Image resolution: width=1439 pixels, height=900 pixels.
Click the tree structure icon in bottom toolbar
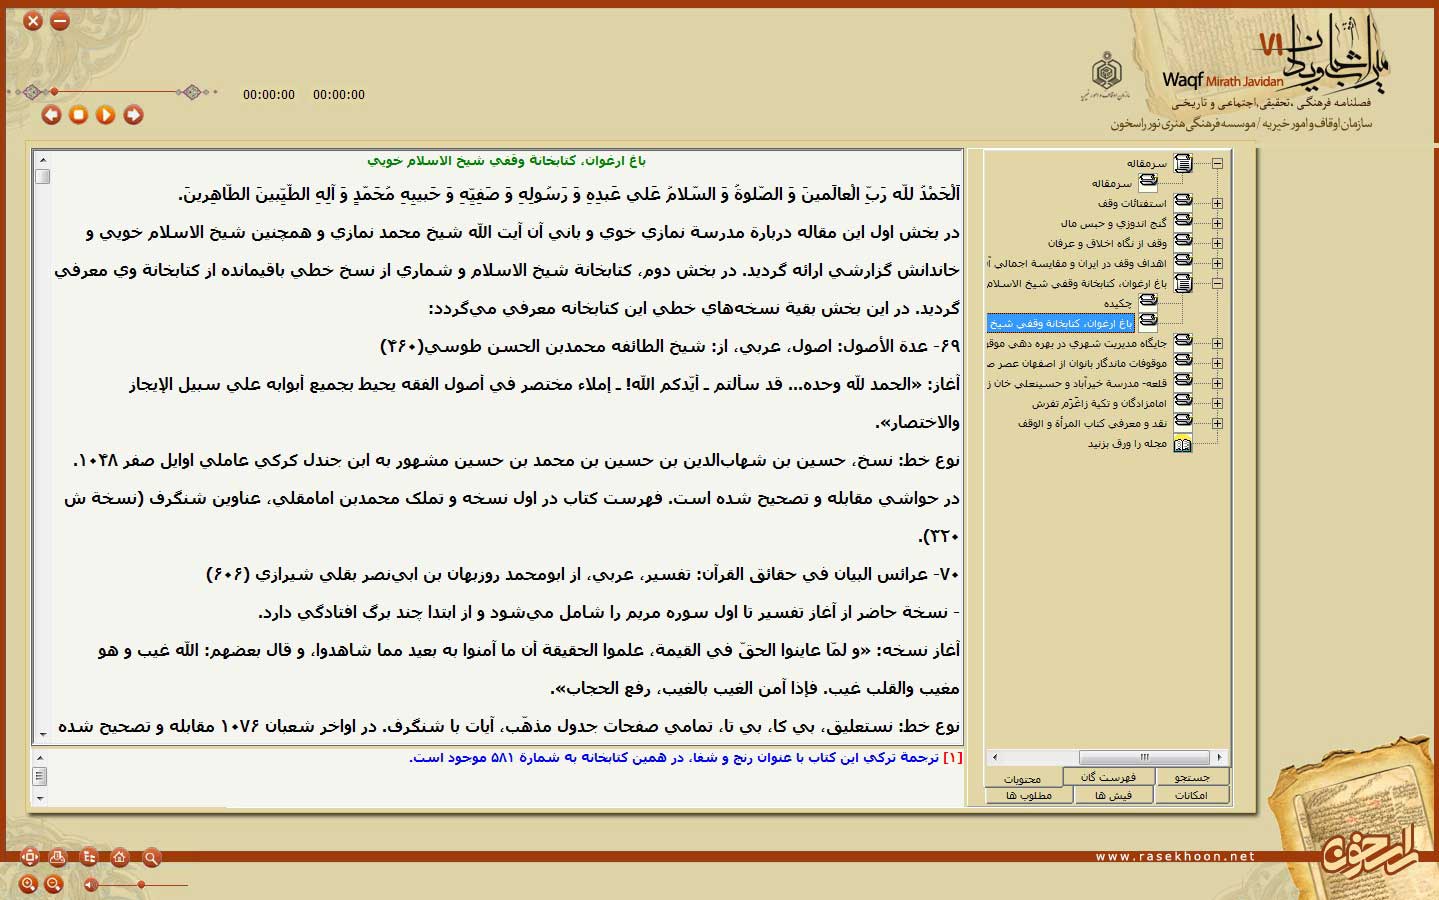(x=90, y=857)
